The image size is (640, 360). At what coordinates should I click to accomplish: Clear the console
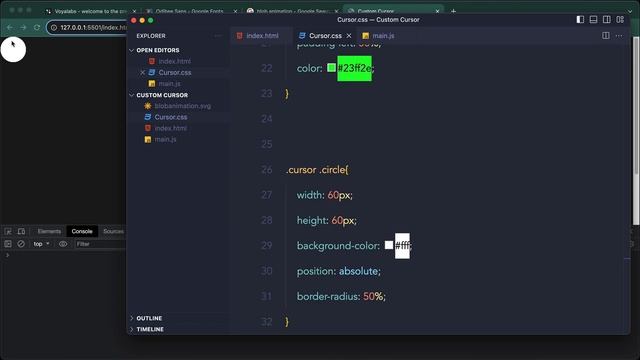[21, 244]
